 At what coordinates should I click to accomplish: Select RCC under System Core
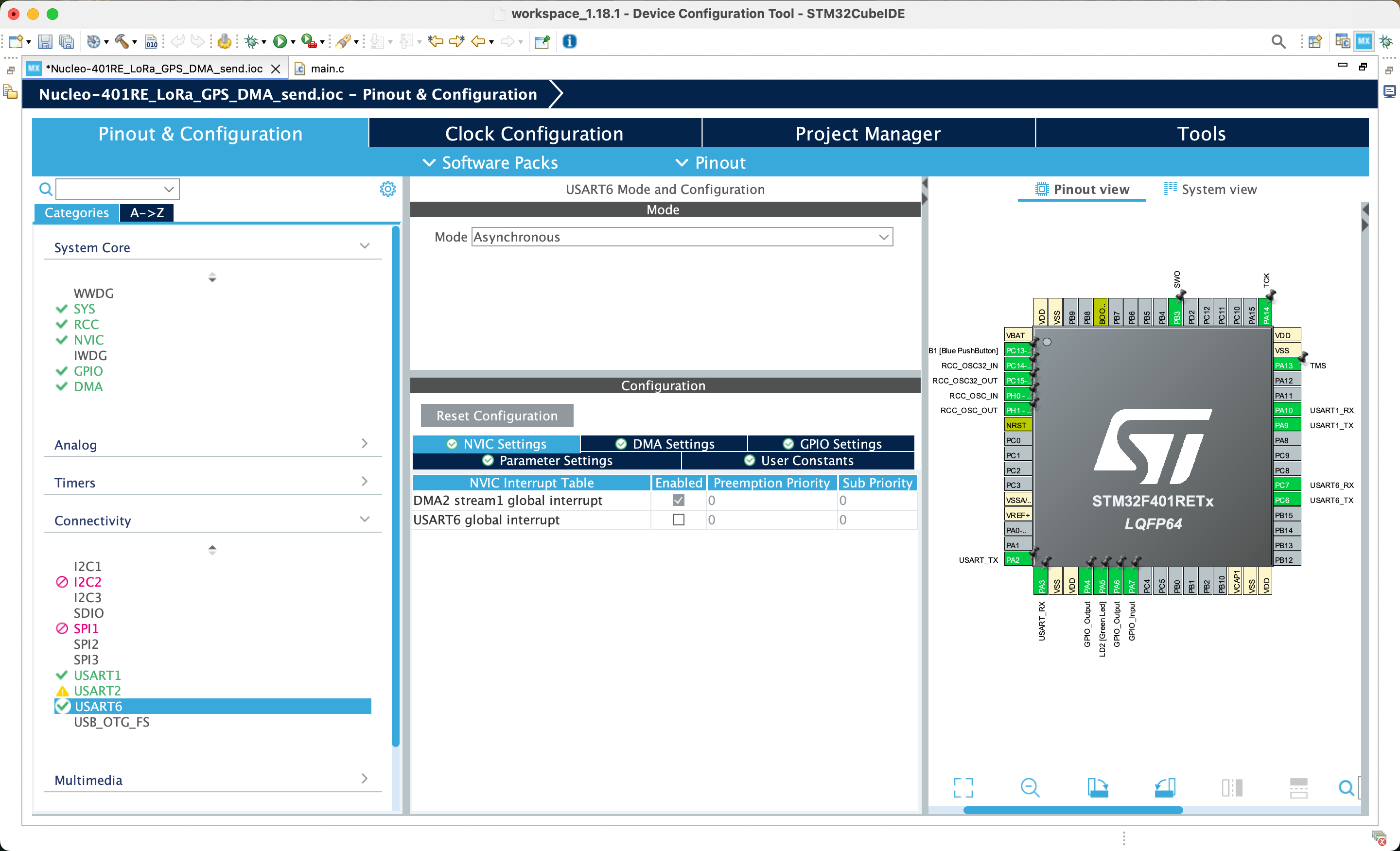click(86, 324)
